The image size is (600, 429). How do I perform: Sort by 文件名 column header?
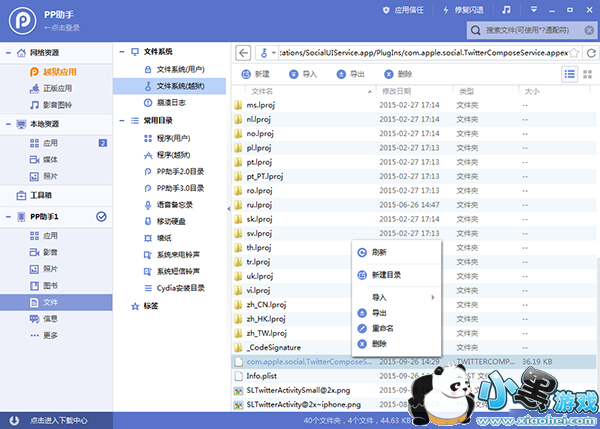coord(262,91)
